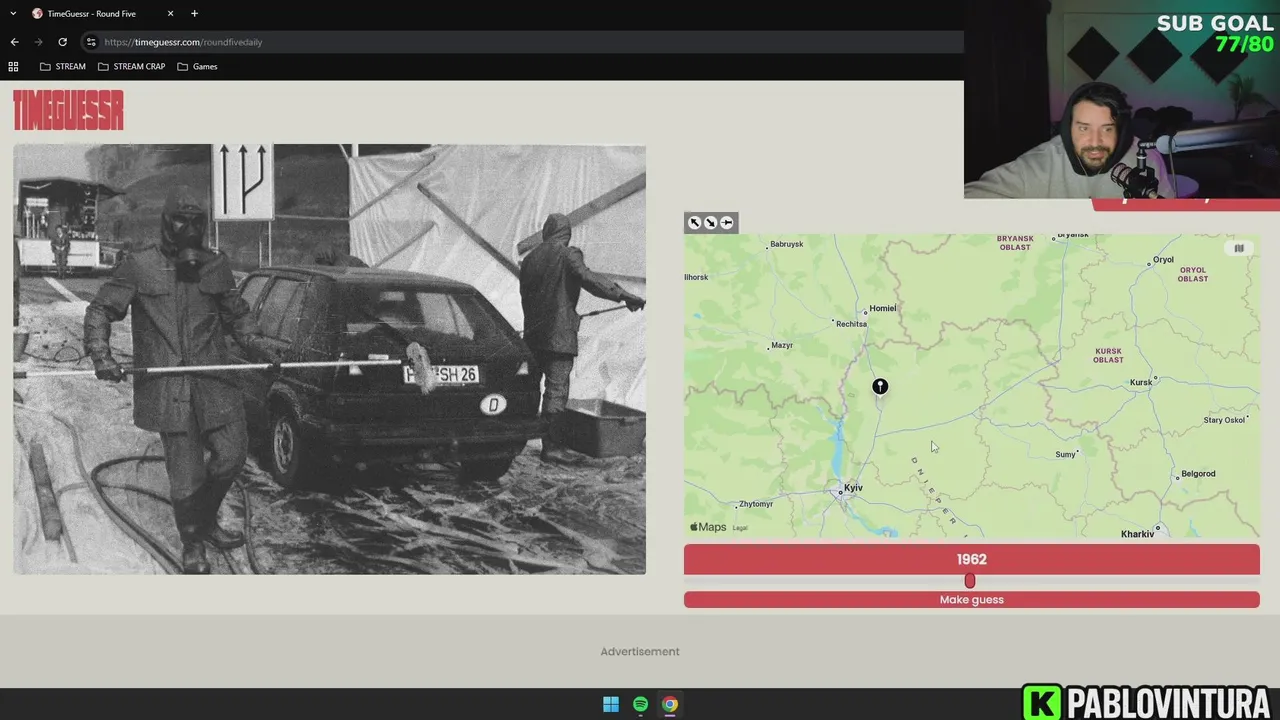
Task: Close the TimeGuessr - Round Five tab
Action: tap(170, 13)
